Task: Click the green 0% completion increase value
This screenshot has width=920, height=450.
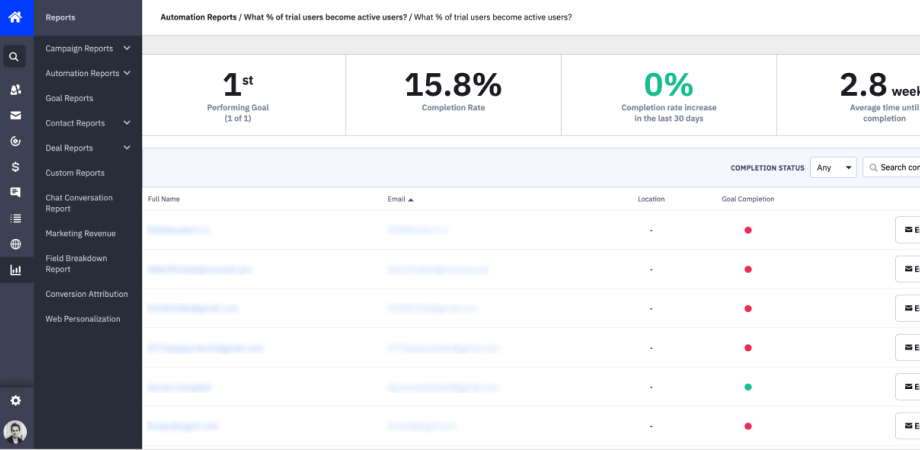Action: 669,85
